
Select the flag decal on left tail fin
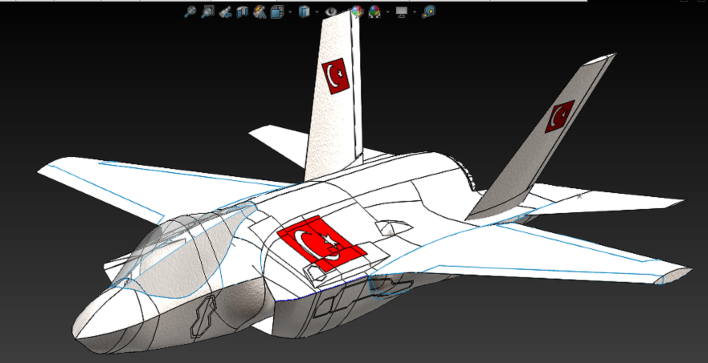[335, 76]
